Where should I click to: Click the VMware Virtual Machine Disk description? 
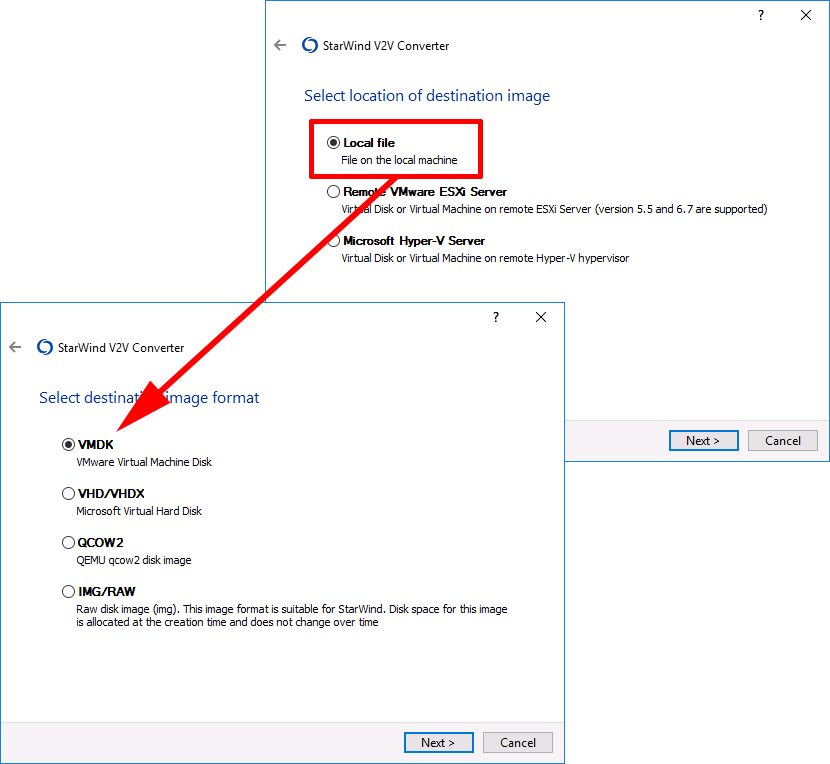144,462
